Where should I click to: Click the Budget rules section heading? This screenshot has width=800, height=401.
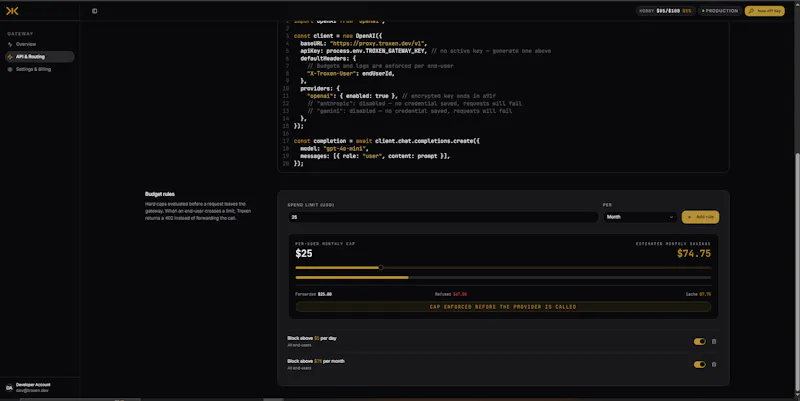(160, 194)
